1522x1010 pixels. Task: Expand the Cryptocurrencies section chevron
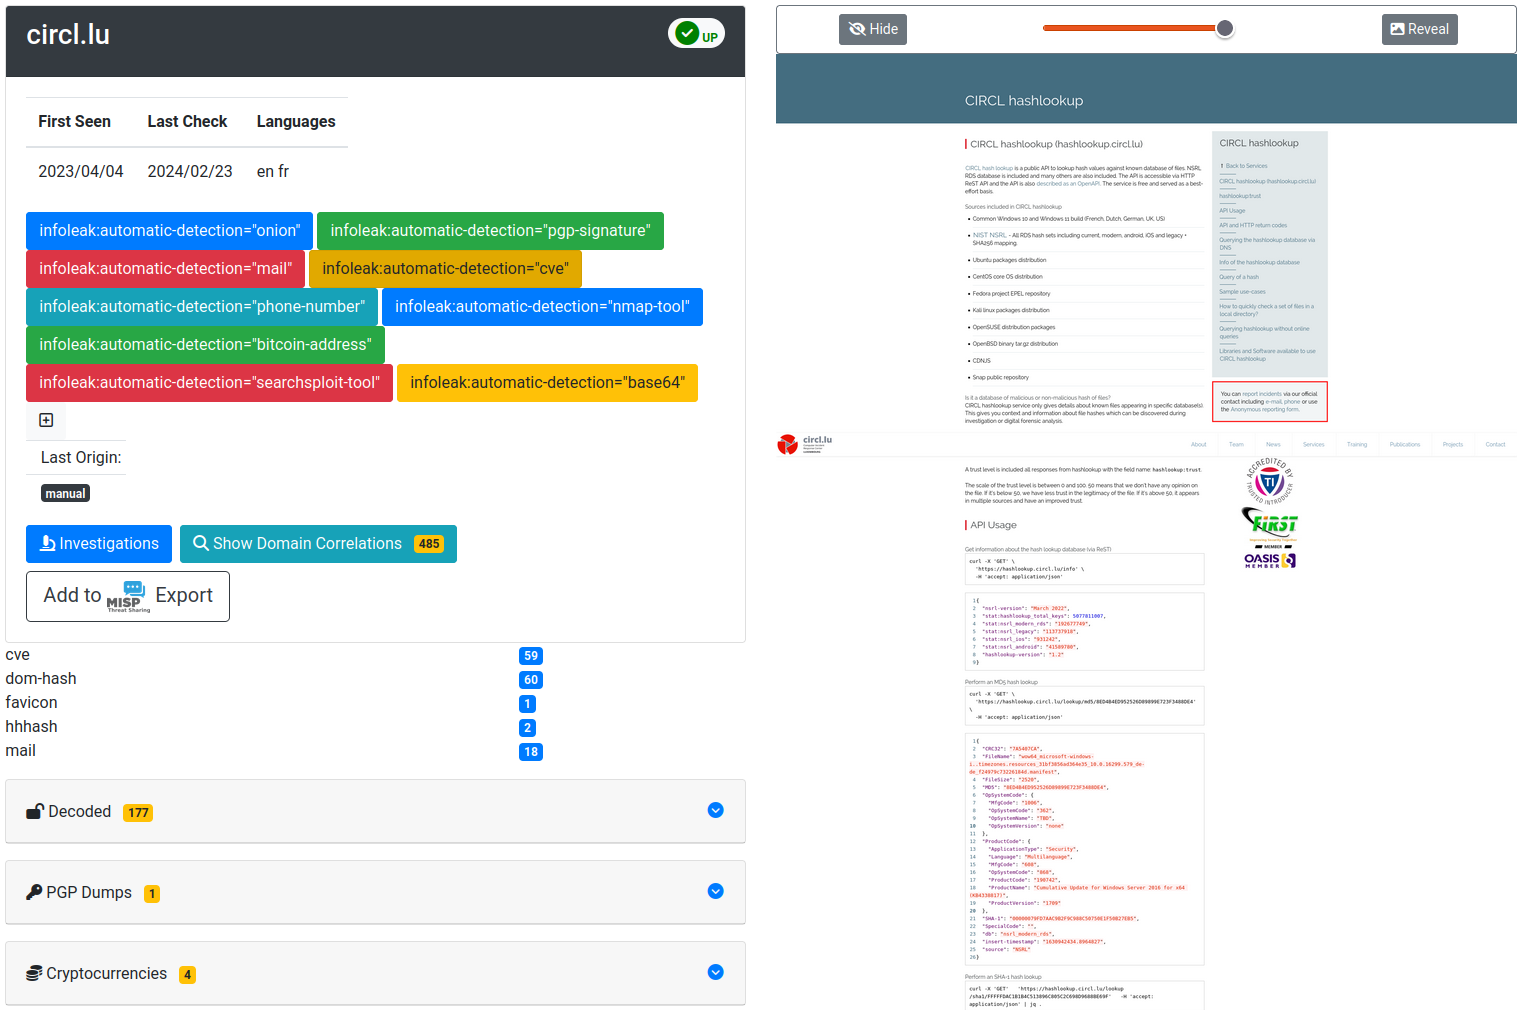click(715, 973)
